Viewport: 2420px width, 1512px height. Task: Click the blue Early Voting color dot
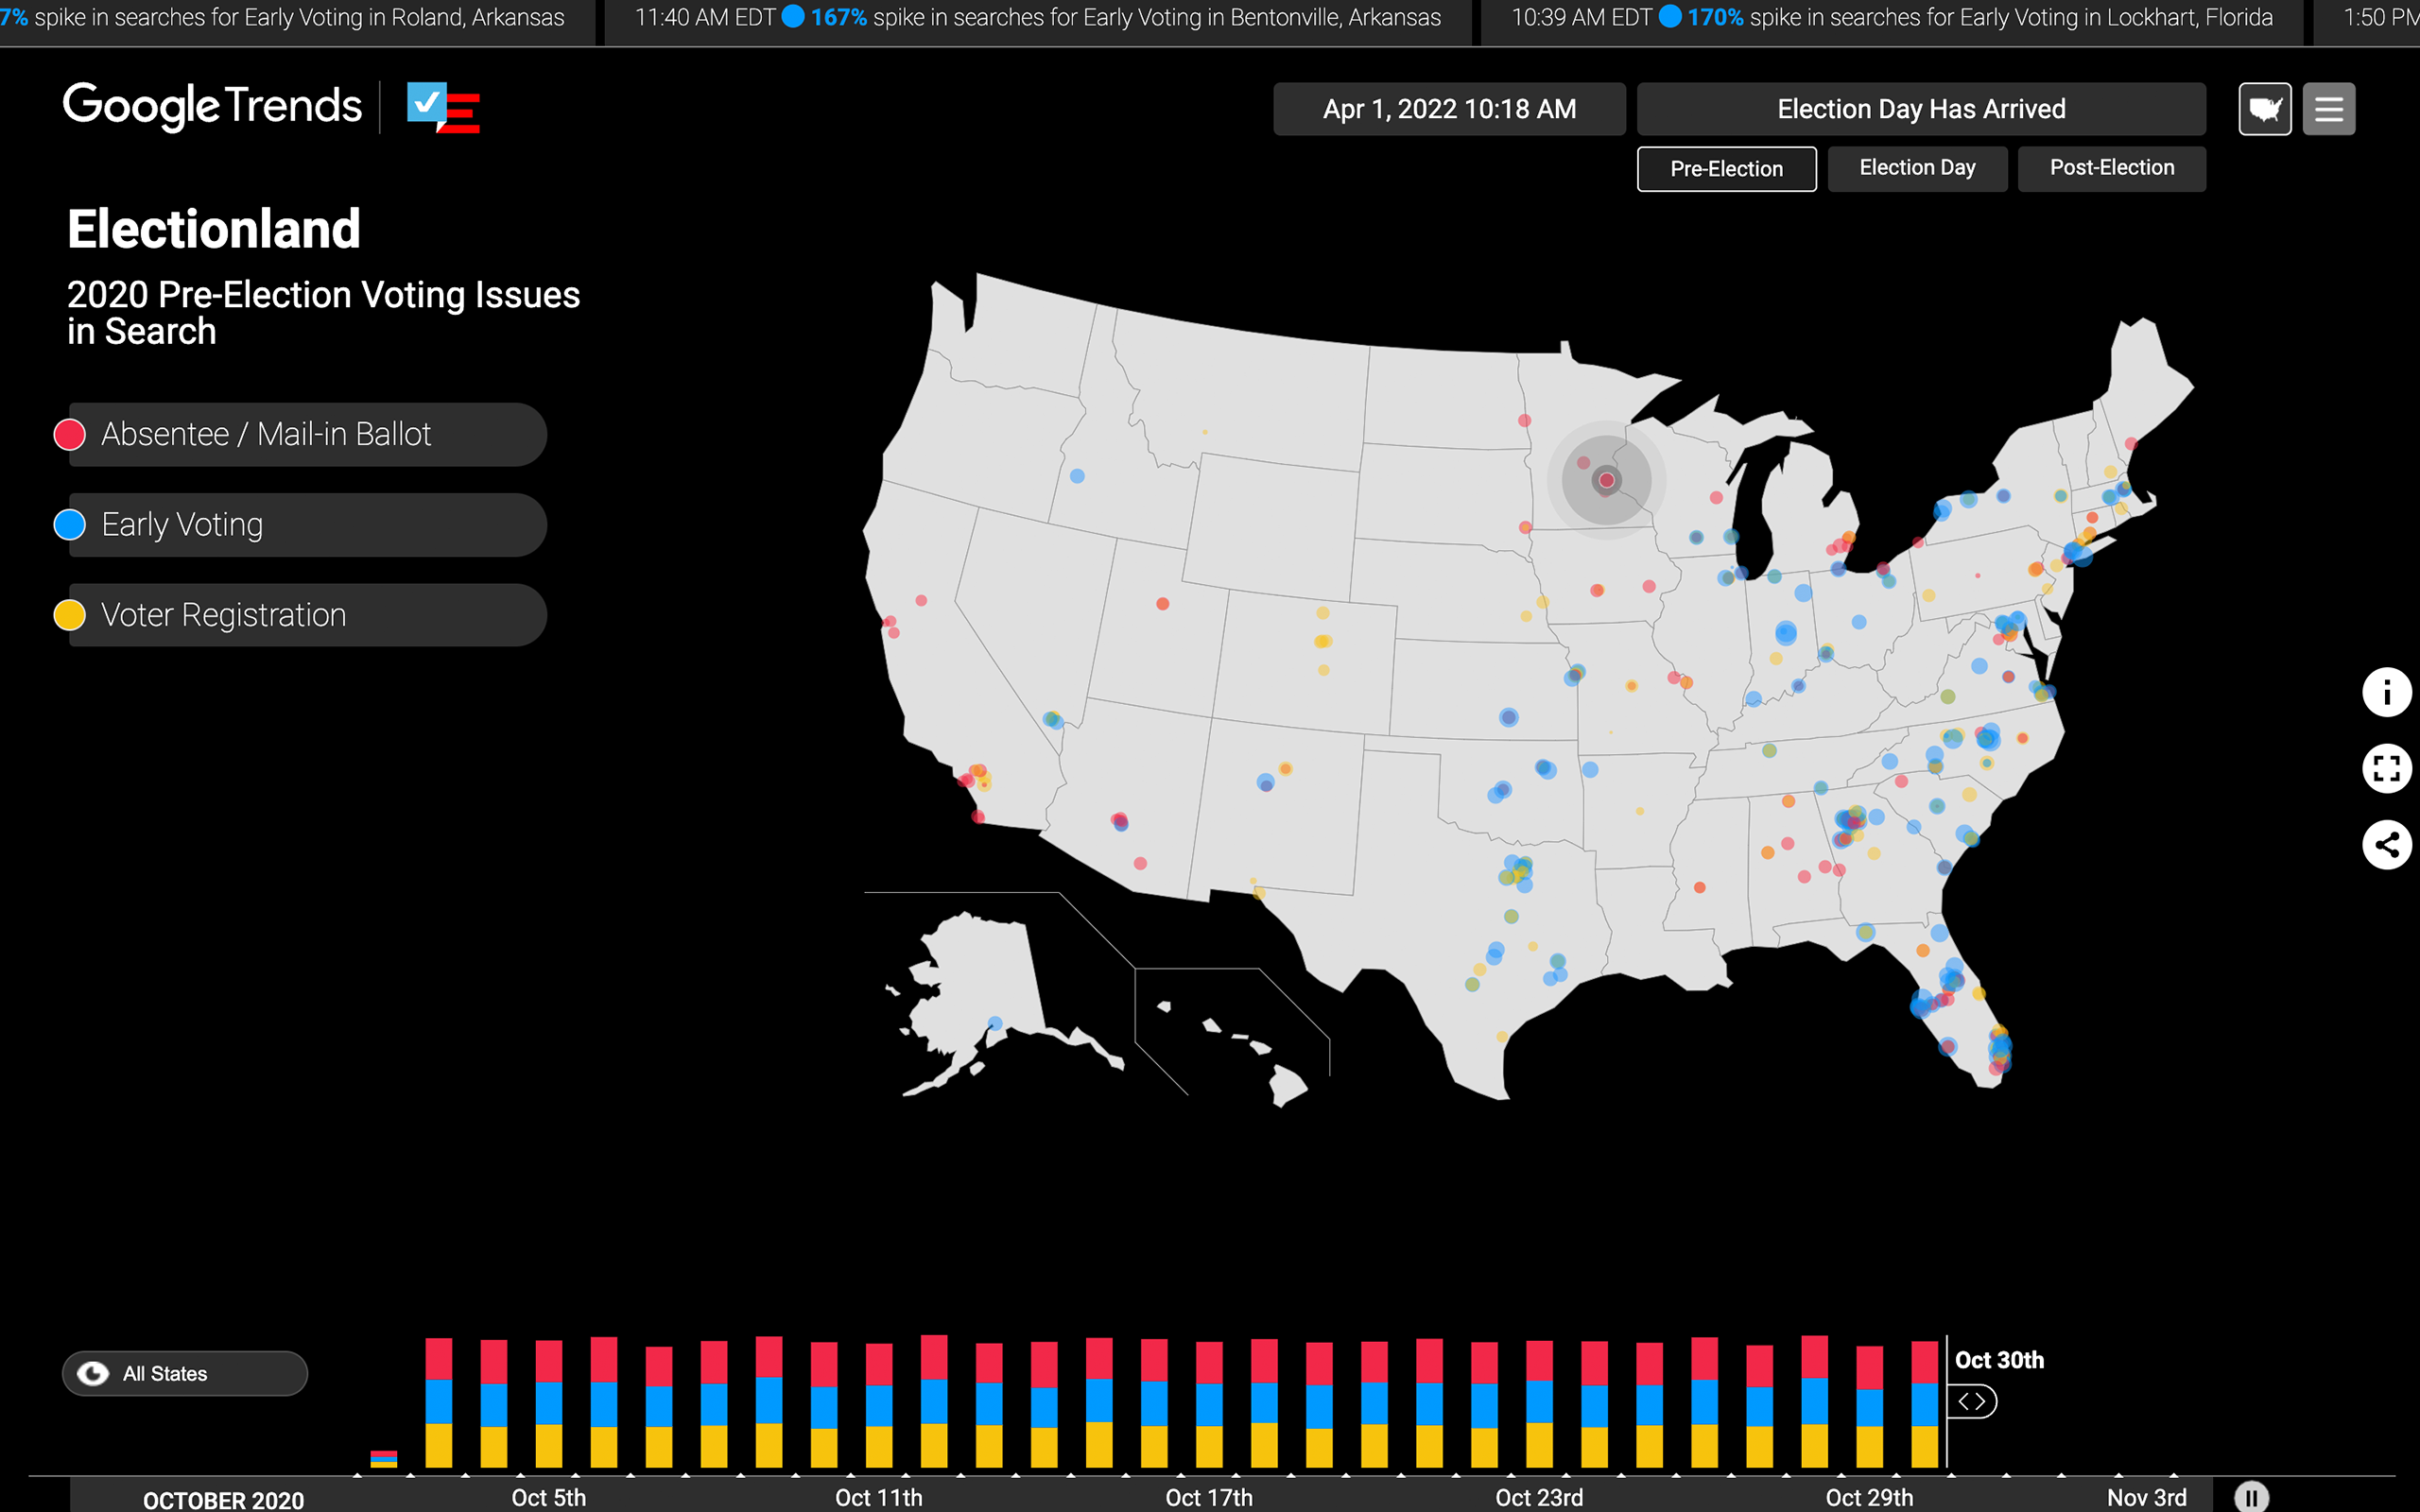[69, 524]
